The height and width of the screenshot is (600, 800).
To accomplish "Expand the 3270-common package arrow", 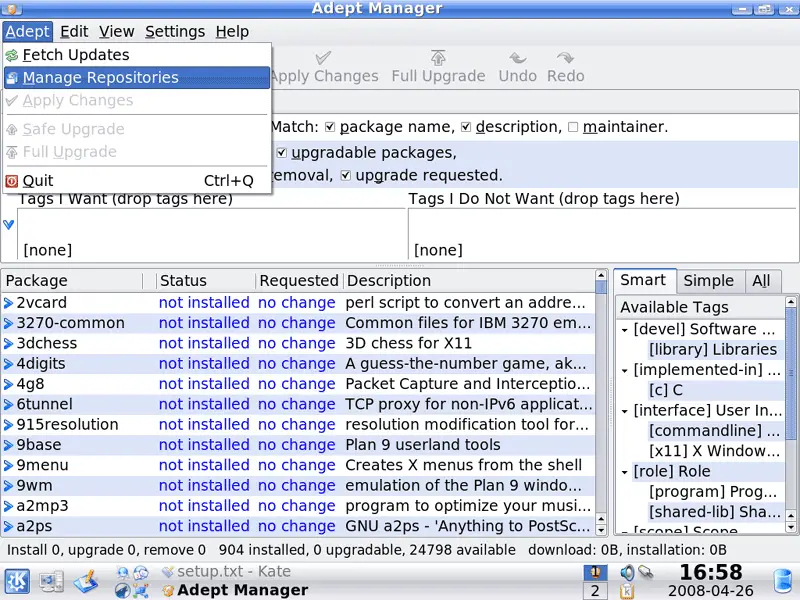I will [x=8, y=323].
